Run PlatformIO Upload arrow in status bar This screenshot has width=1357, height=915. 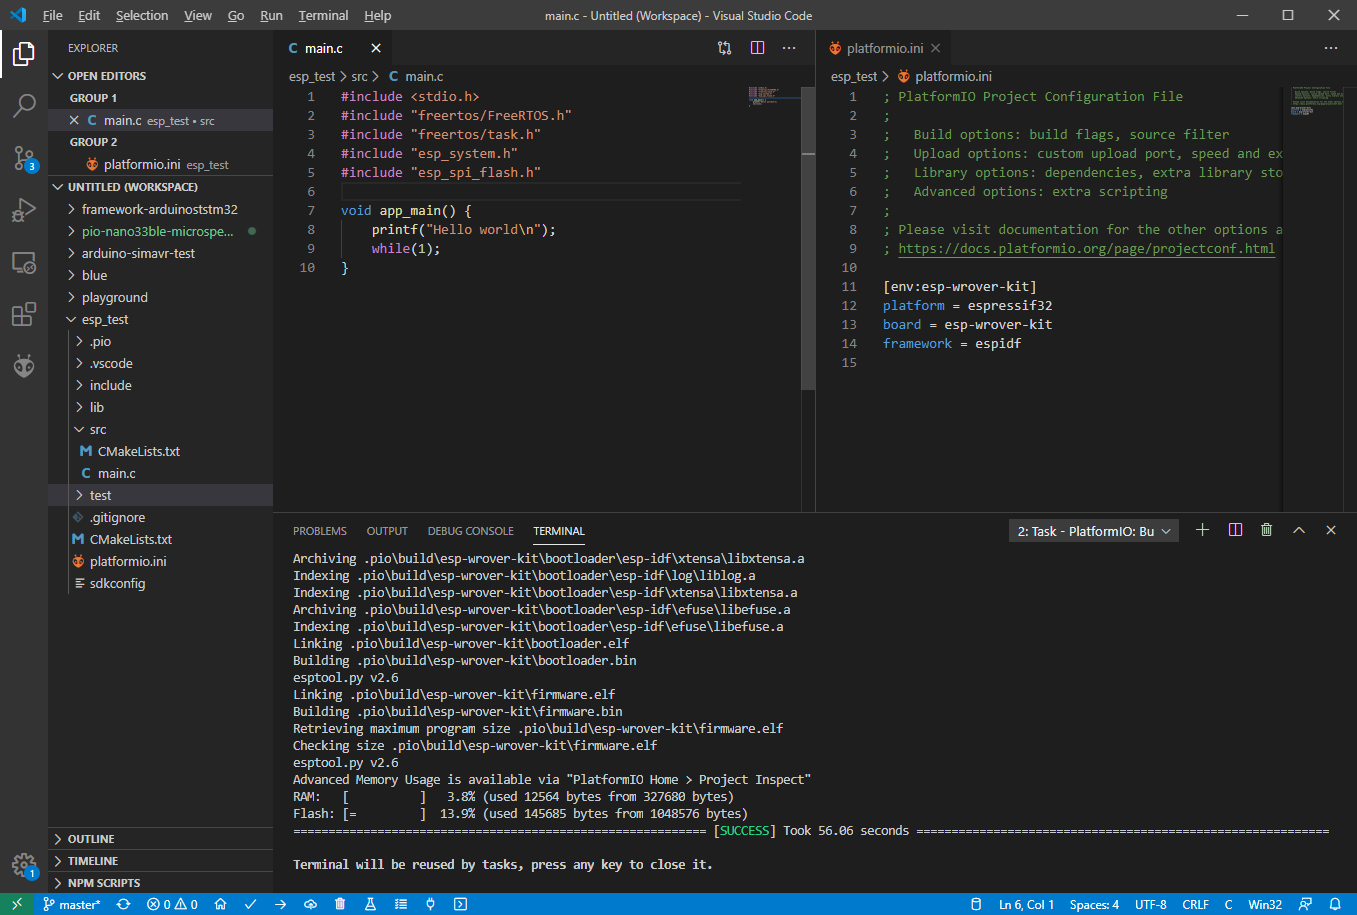point(280,904)
